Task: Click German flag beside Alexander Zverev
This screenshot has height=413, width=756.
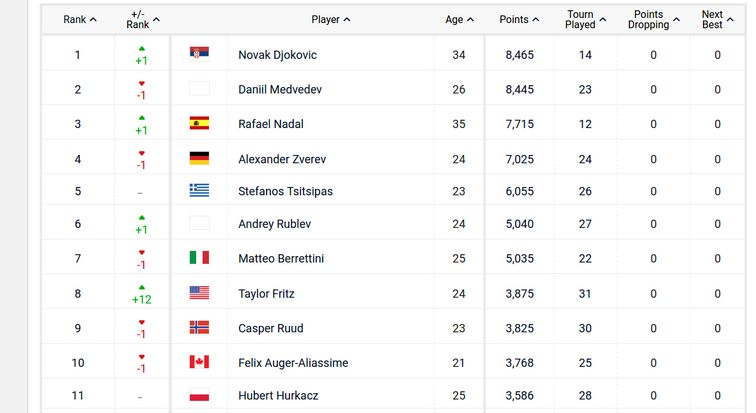Action: point(199,159)
